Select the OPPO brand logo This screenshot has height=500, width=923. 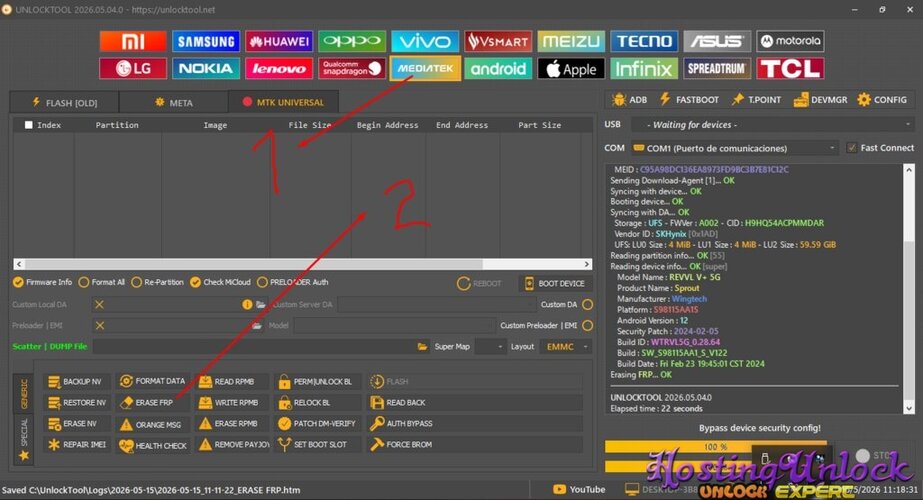(x=352, y=41)
